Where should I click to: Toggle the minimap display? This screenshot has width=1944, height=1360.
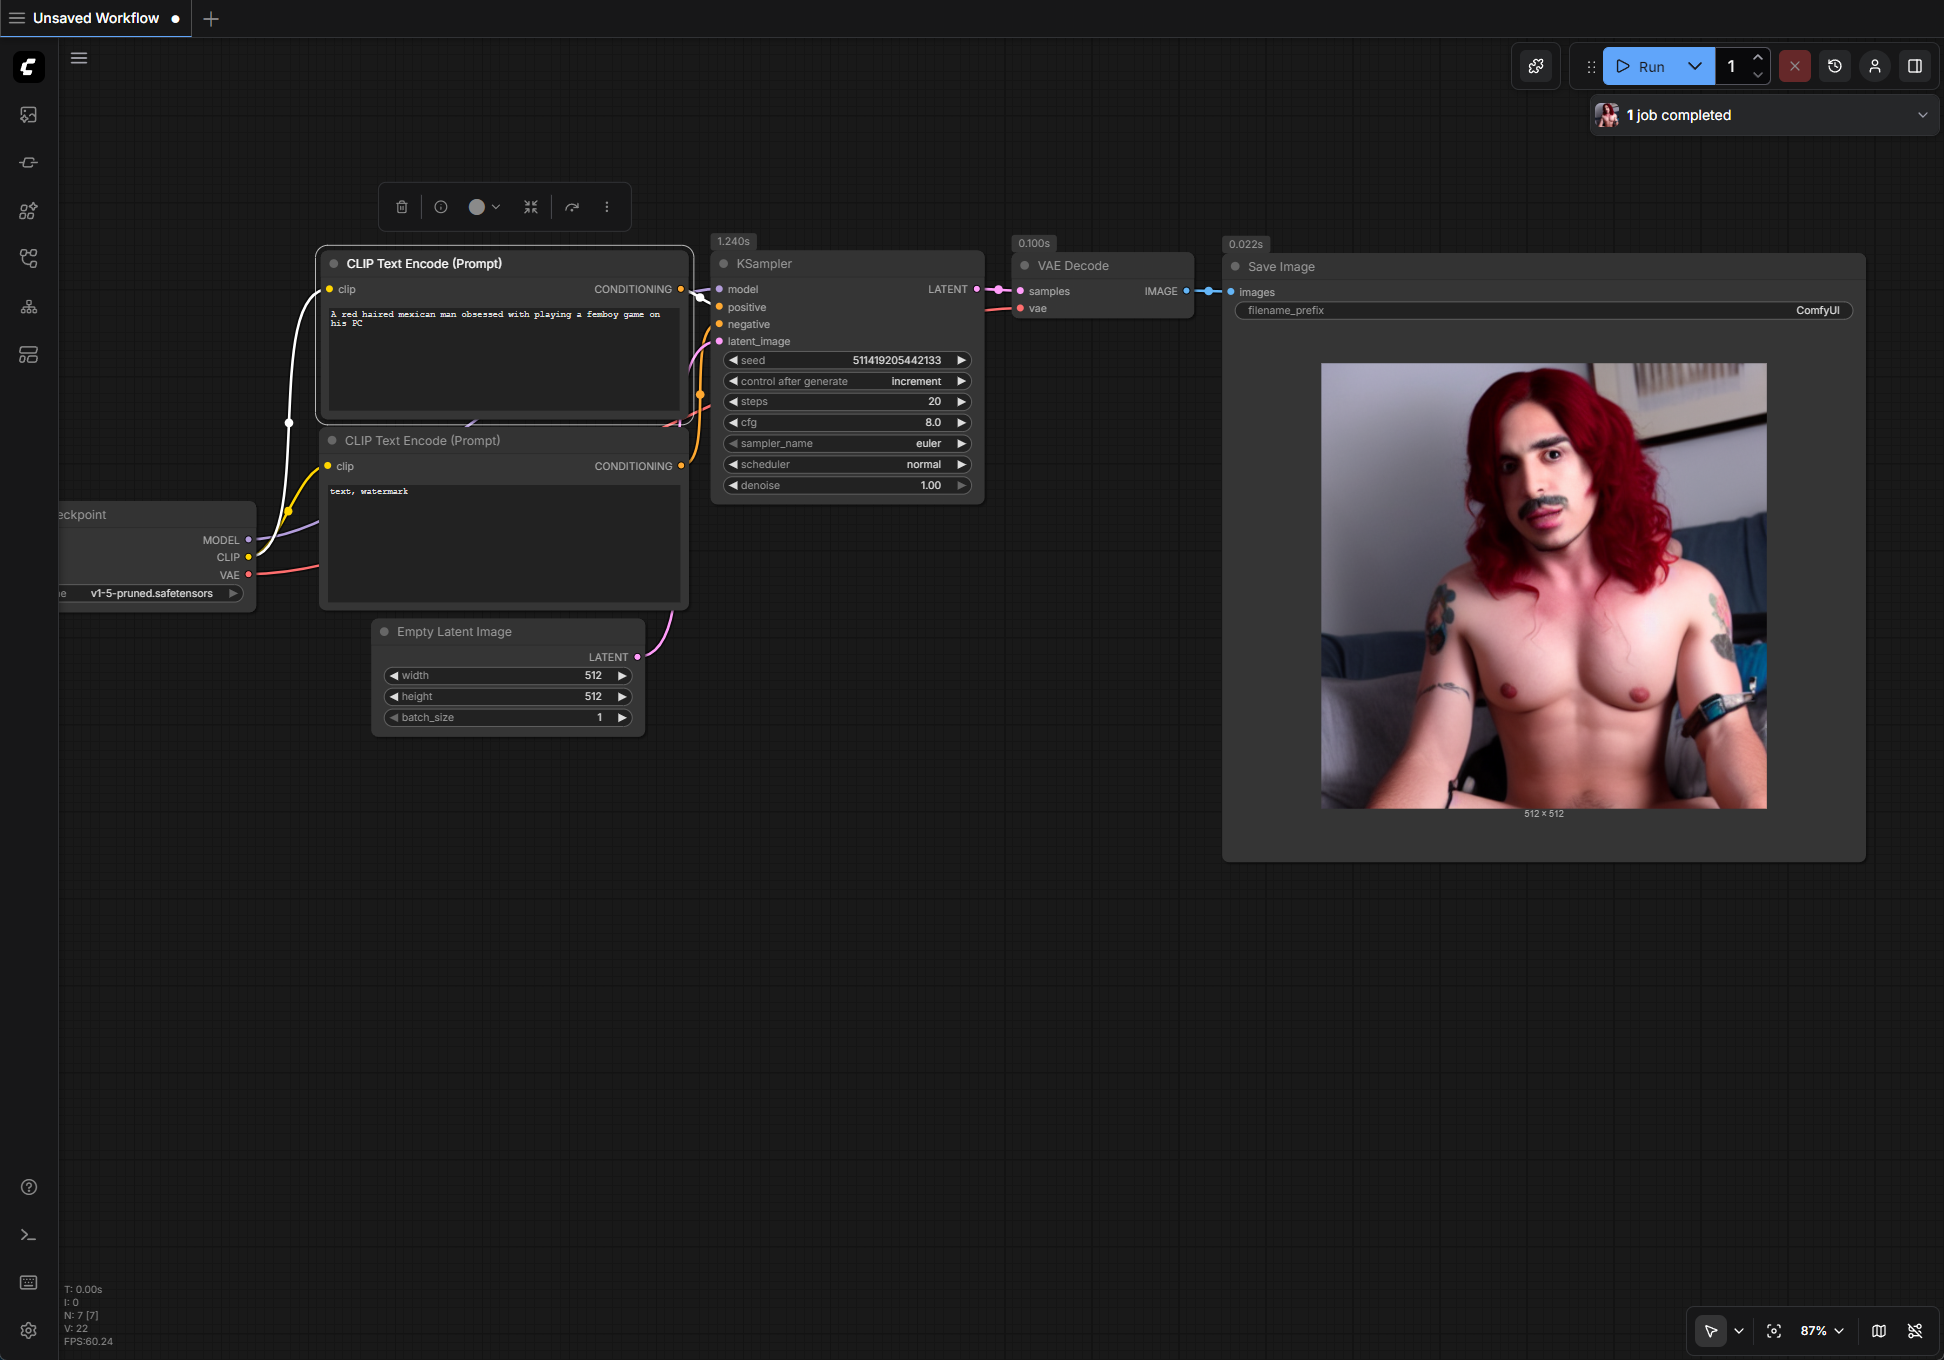(x=1879, y=1331)
